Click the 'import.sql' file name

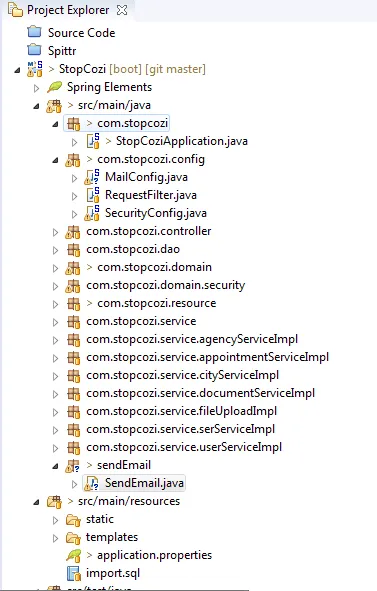point(113,573)
